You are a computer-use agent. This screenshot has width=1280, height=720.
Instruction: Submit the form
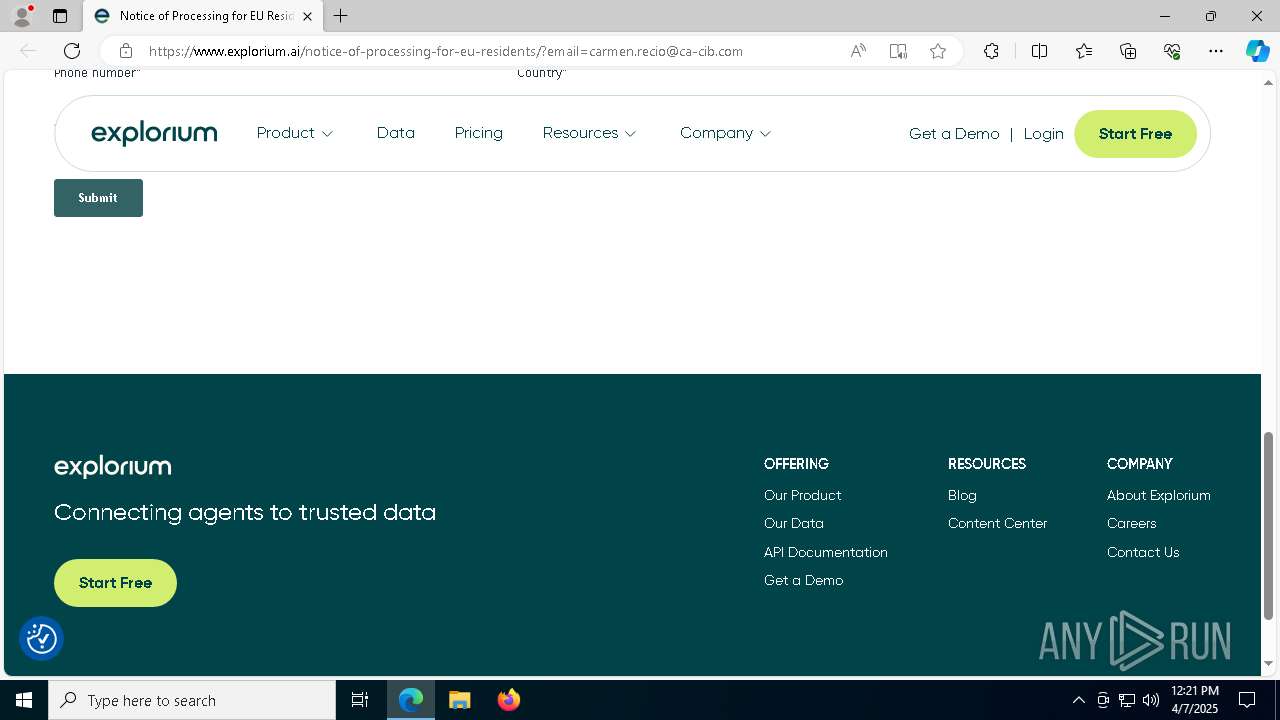pos(98,198)
